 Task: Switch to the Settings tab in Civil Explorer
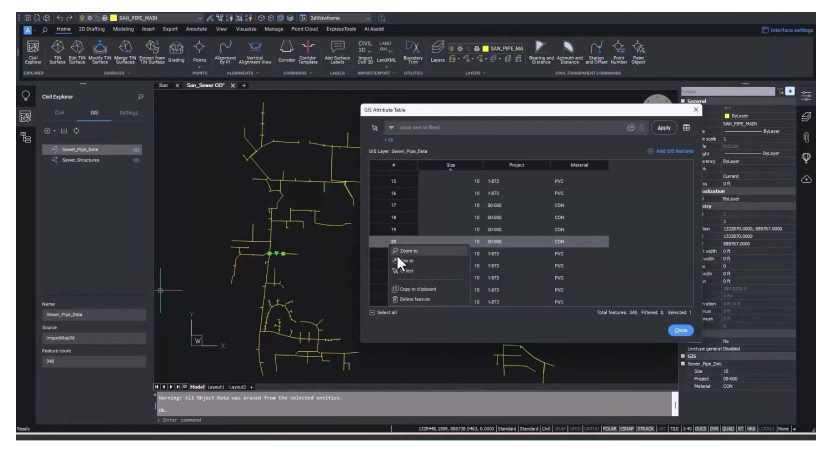128,113
